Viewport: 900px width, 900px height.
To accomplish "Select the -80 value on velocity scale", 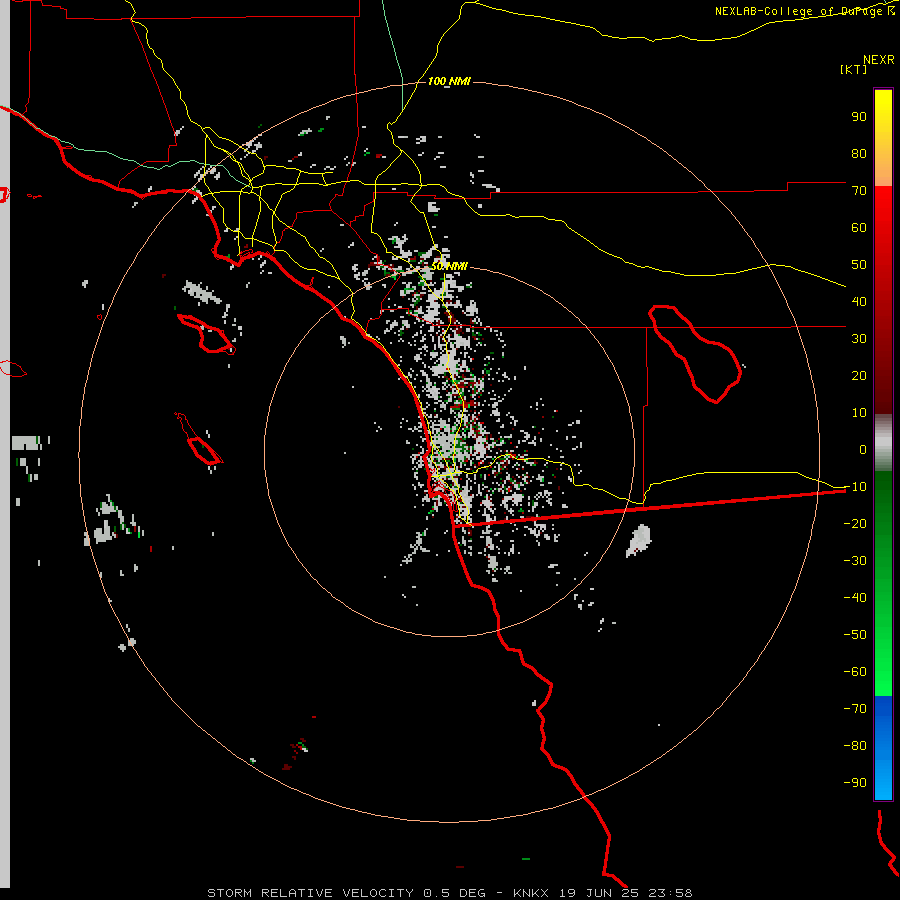I will click(x=855, y=746).
